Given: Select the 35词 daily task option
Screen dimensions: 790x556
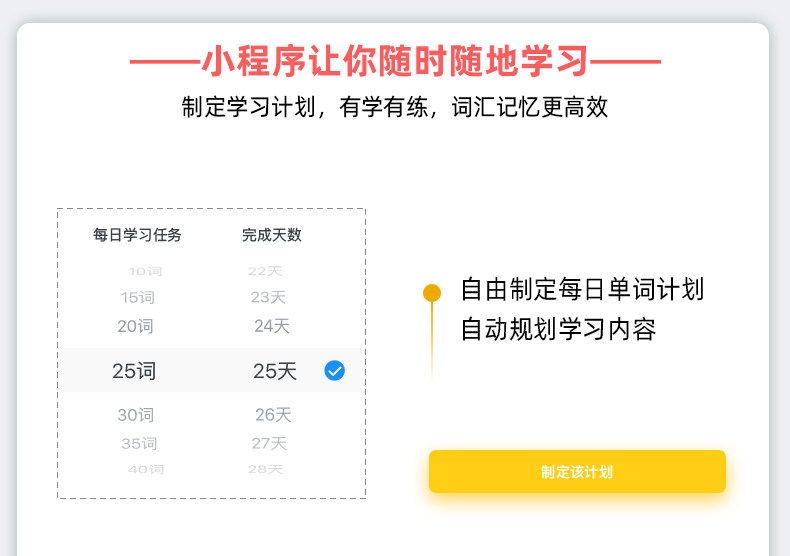Looking at the screenshot, I should [139, 443].
